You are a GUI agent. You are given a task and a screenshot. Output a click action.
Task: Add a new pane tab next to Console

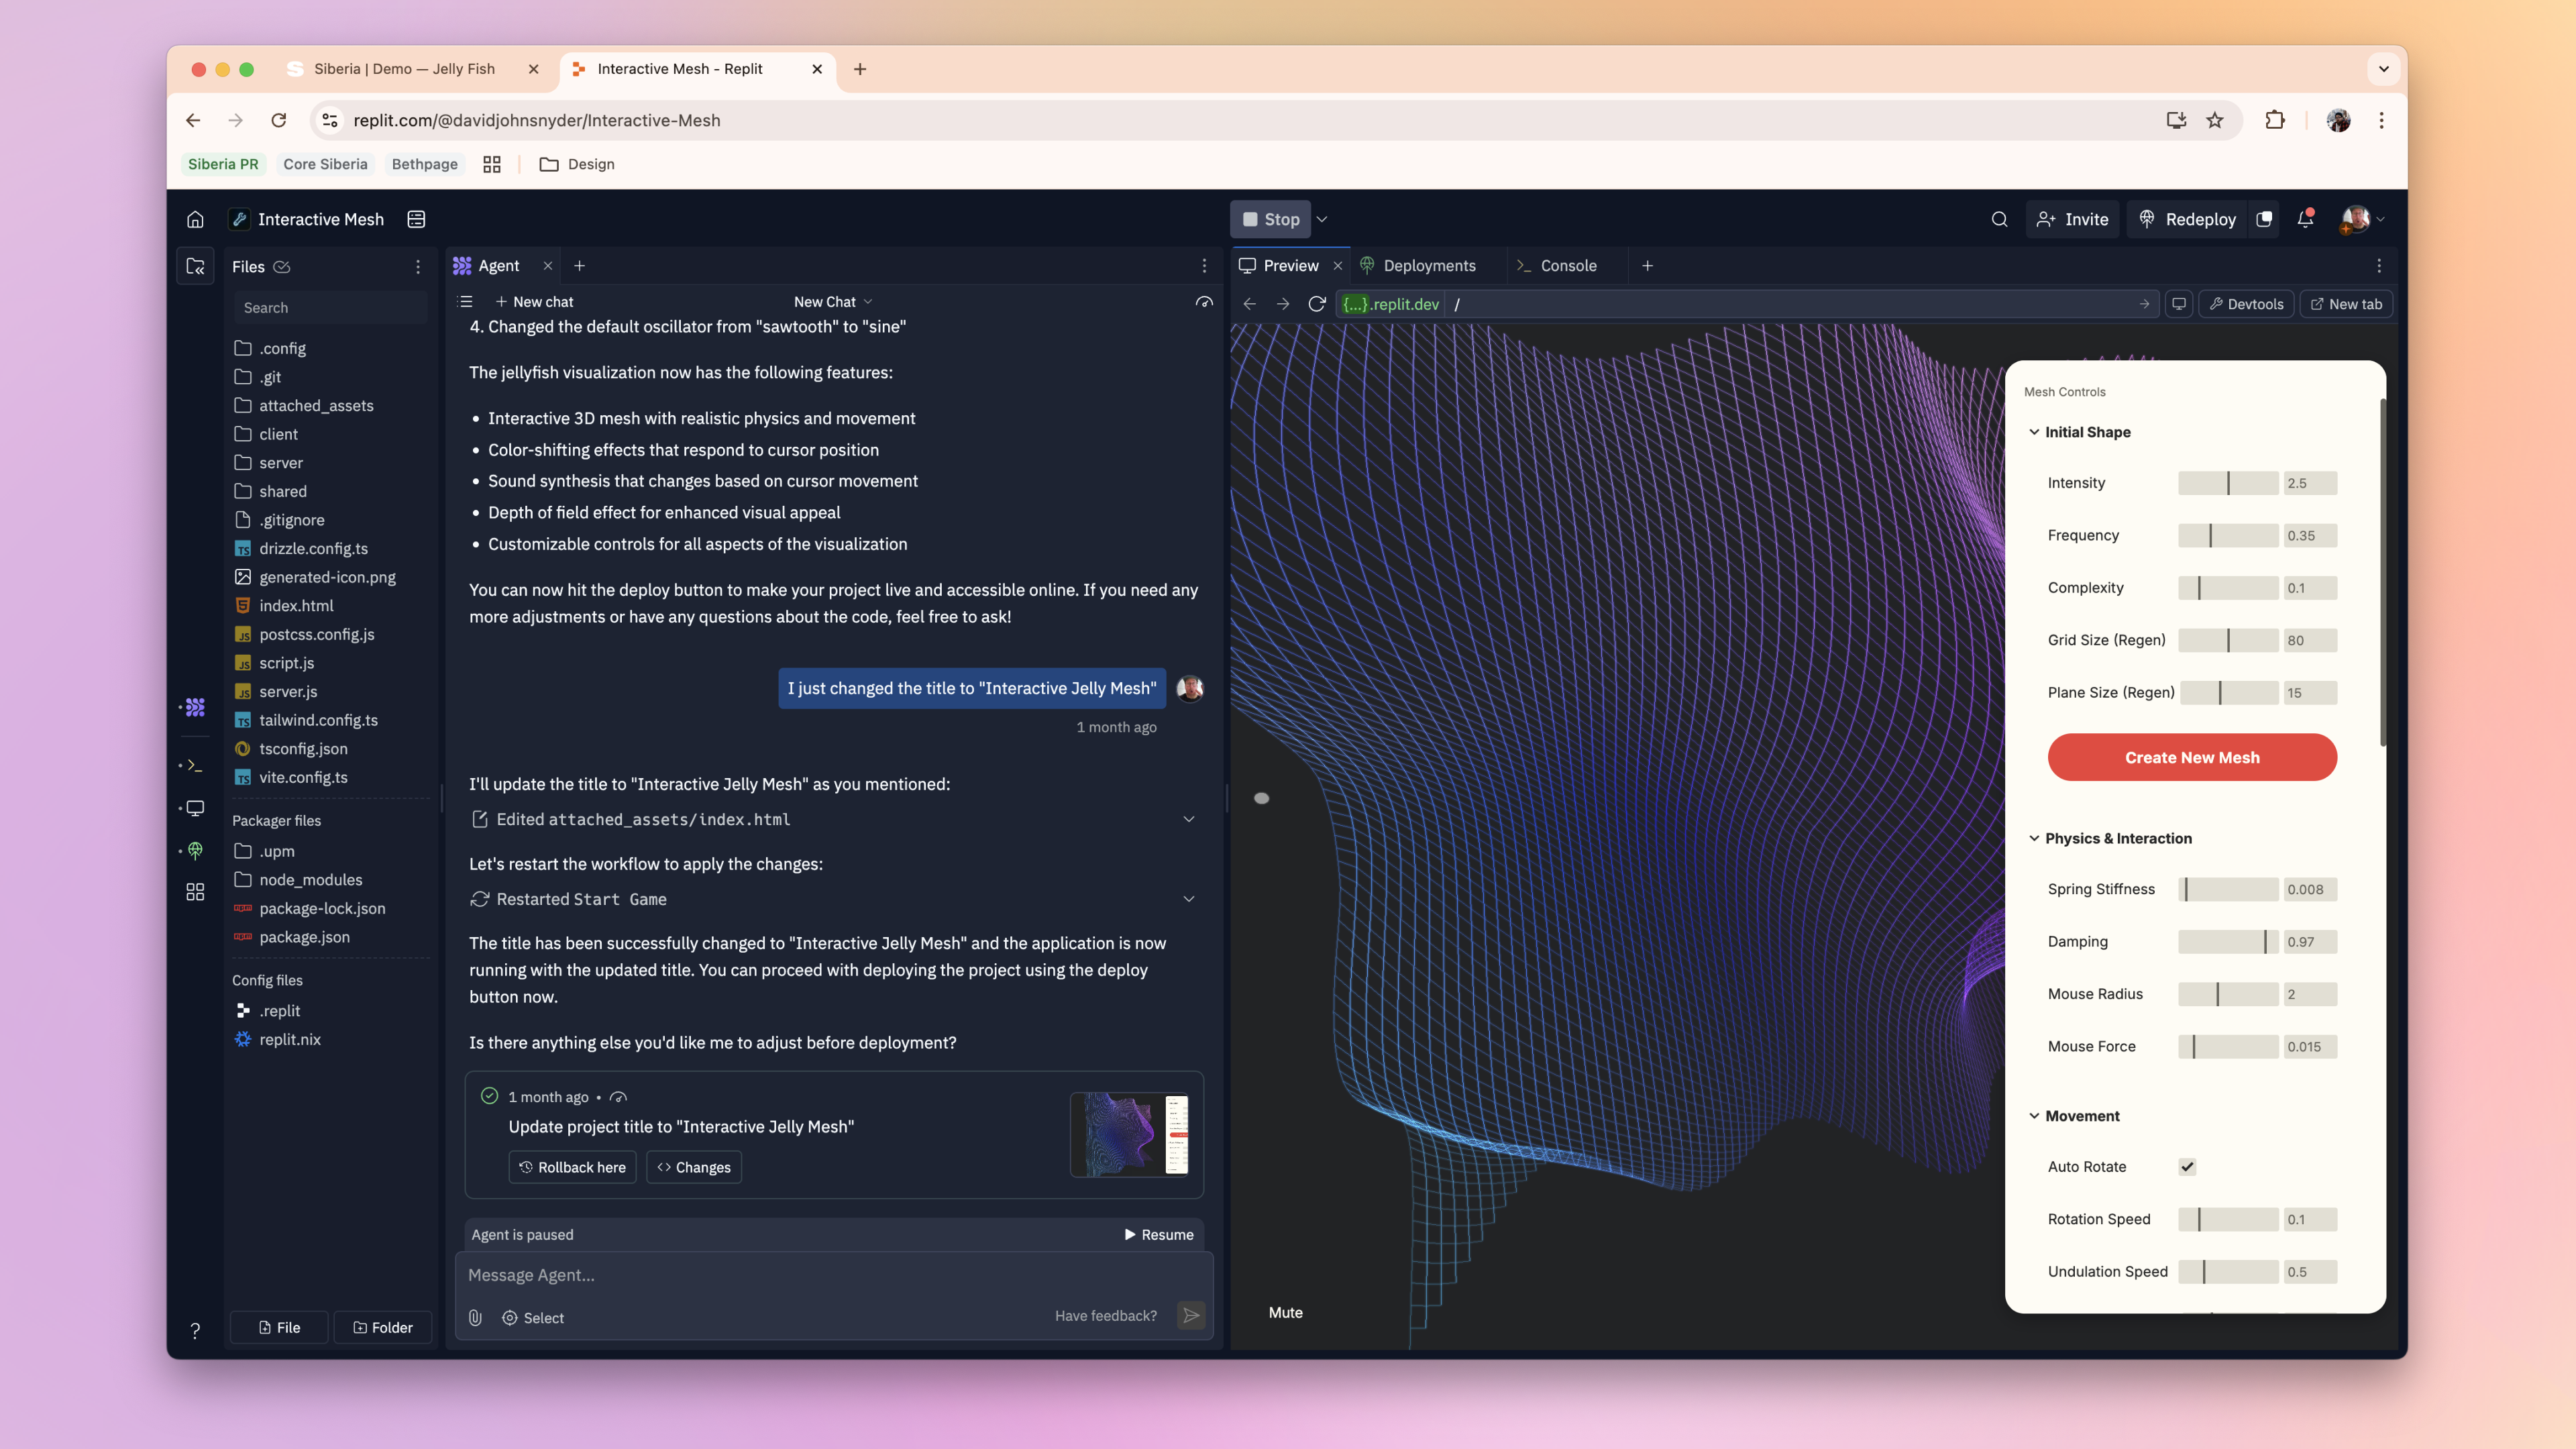[x=1647, y=266]
